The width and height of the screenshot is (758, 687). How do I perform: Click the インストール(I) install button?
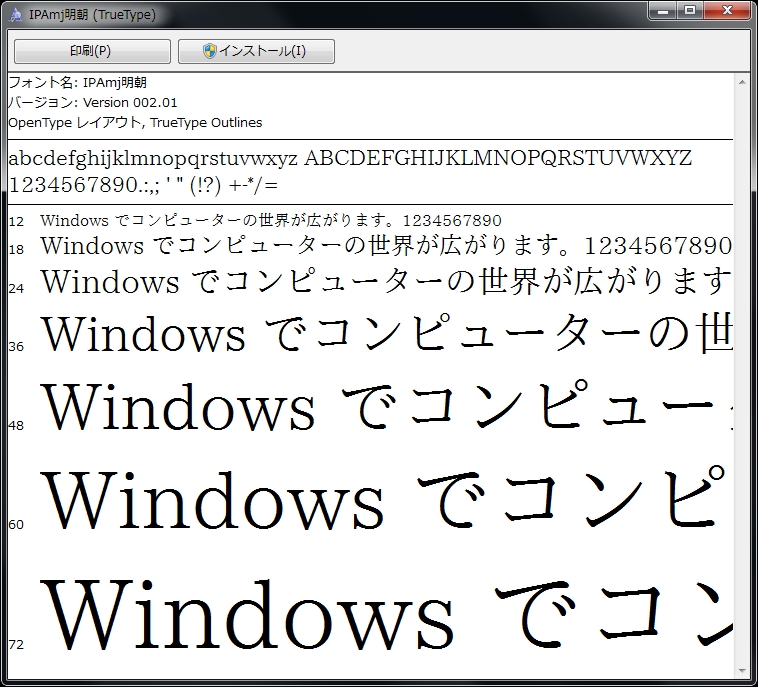[x=256, y=51]
